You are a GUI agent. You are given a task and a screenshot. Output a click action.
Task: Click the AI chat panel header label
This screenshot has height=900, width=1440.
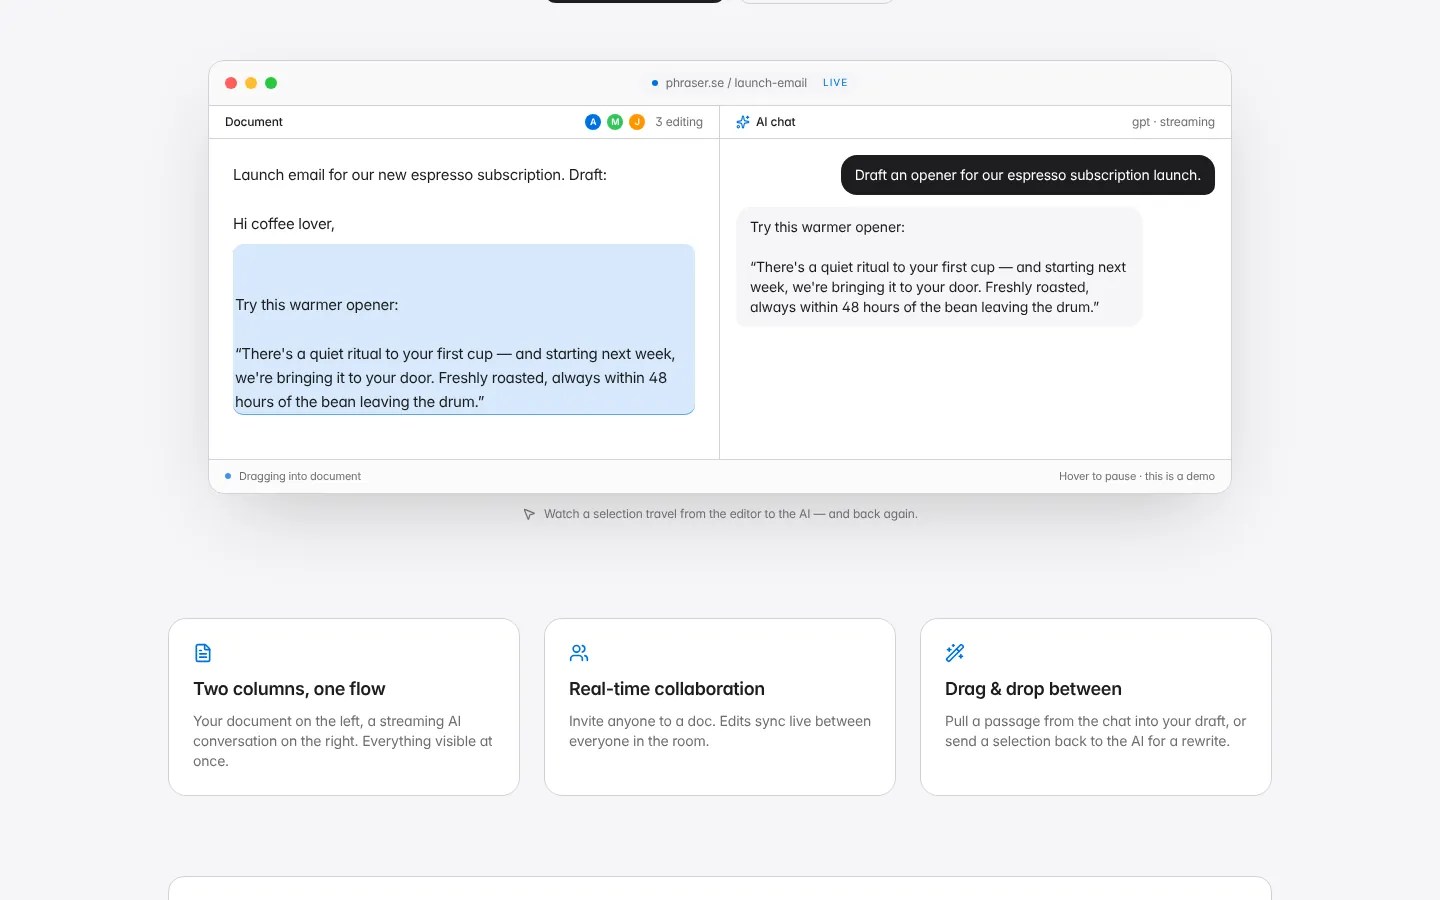(x=776, y=122)
